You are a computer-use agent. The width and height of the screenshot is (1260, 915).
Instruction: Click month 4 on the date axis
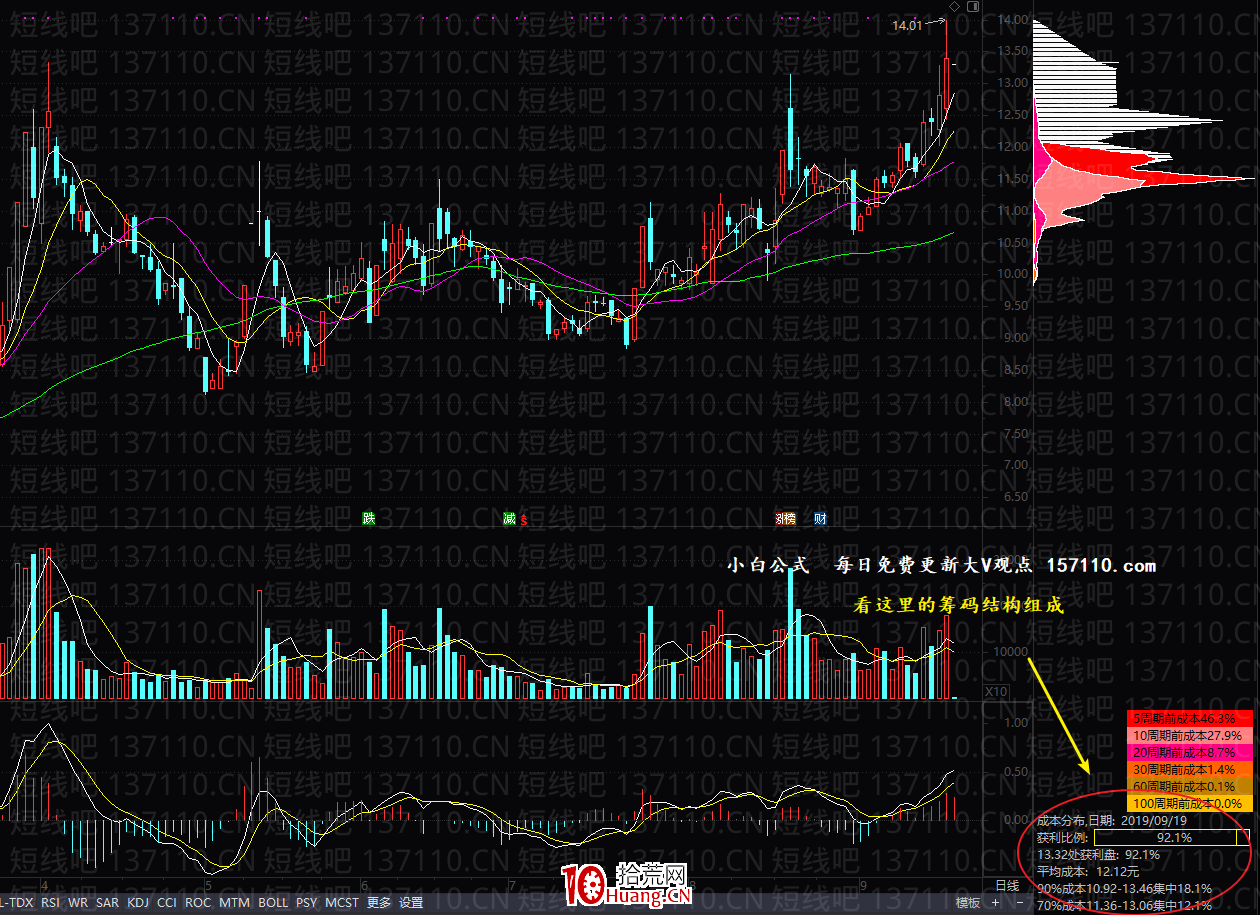point(44,885)
